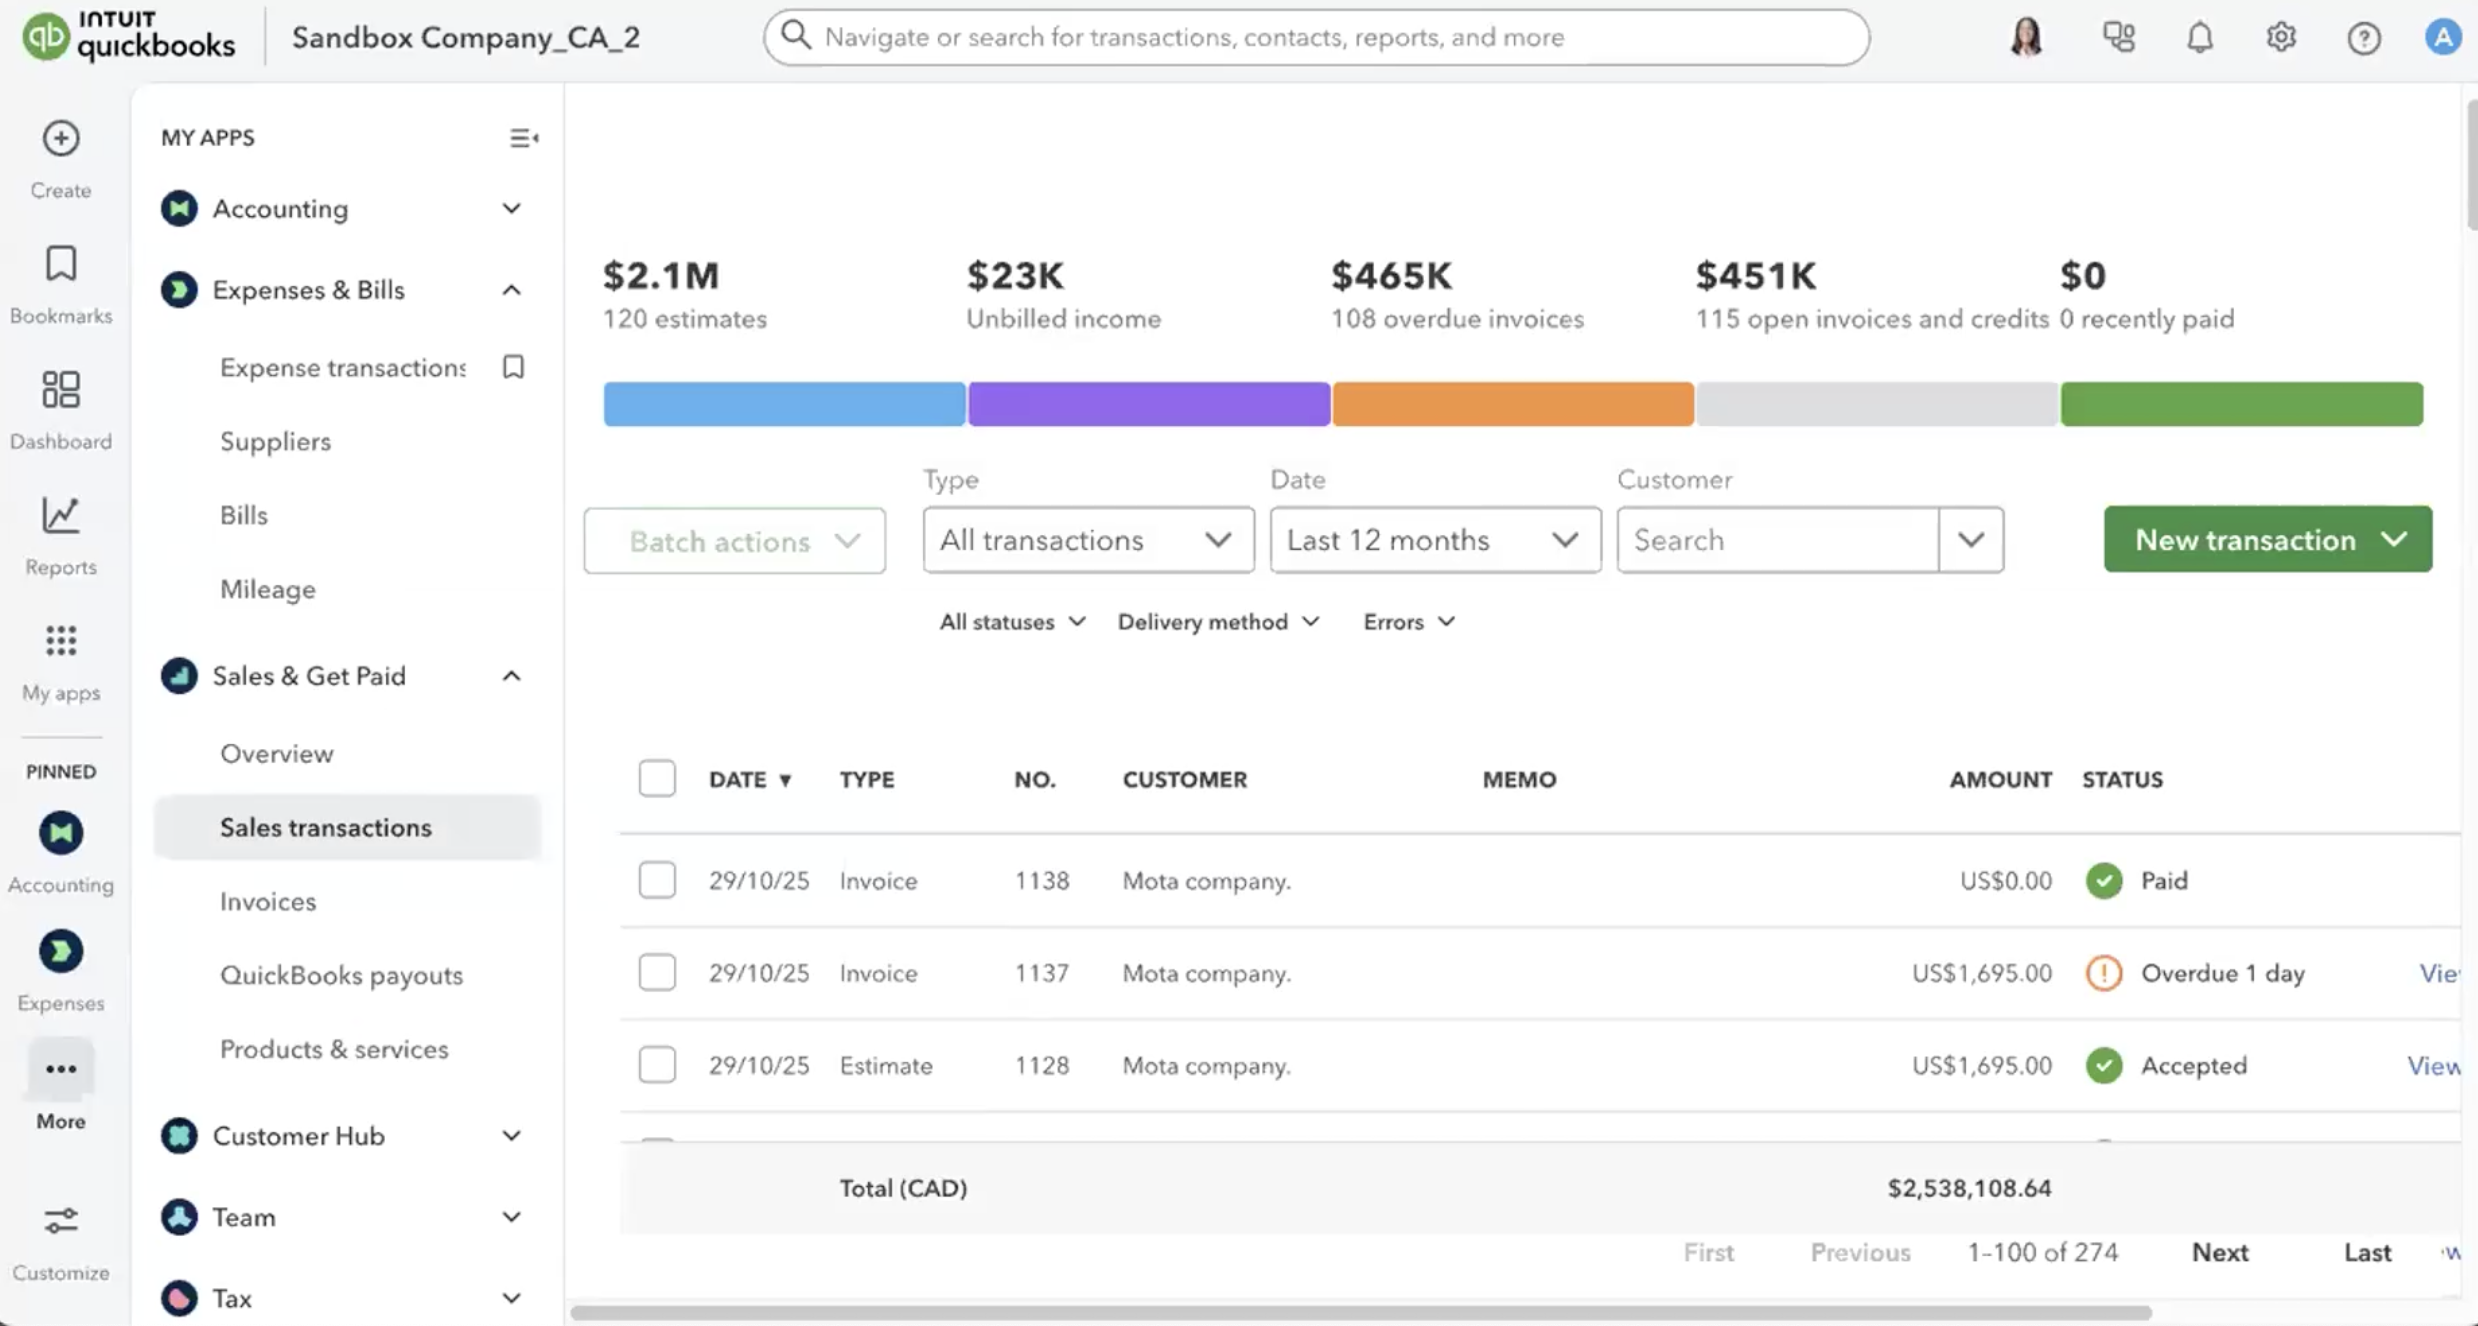Check the box for invoice 1138
This screenshot has width=2478, height=1326.
point(657,880)
